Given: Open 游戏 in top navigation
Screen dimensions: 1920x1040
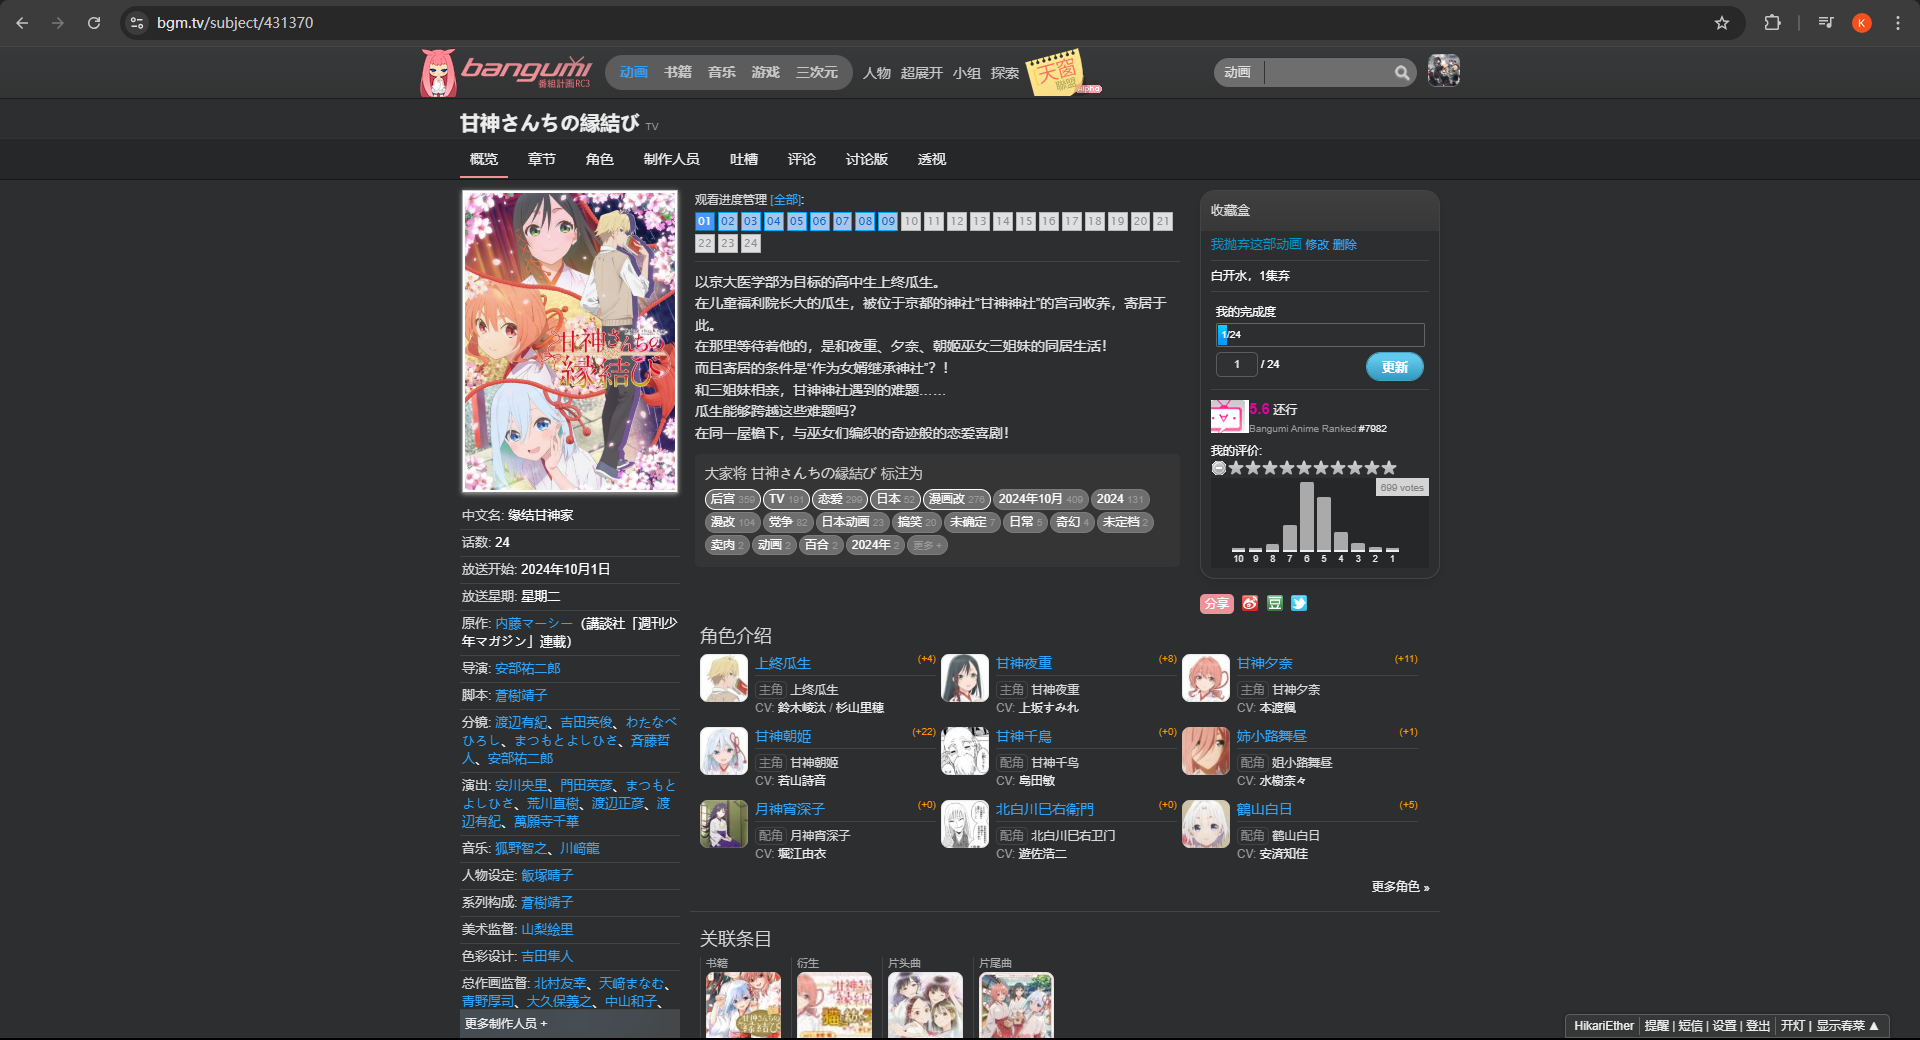Looking at the screenshot, I should tap(766, 72).
